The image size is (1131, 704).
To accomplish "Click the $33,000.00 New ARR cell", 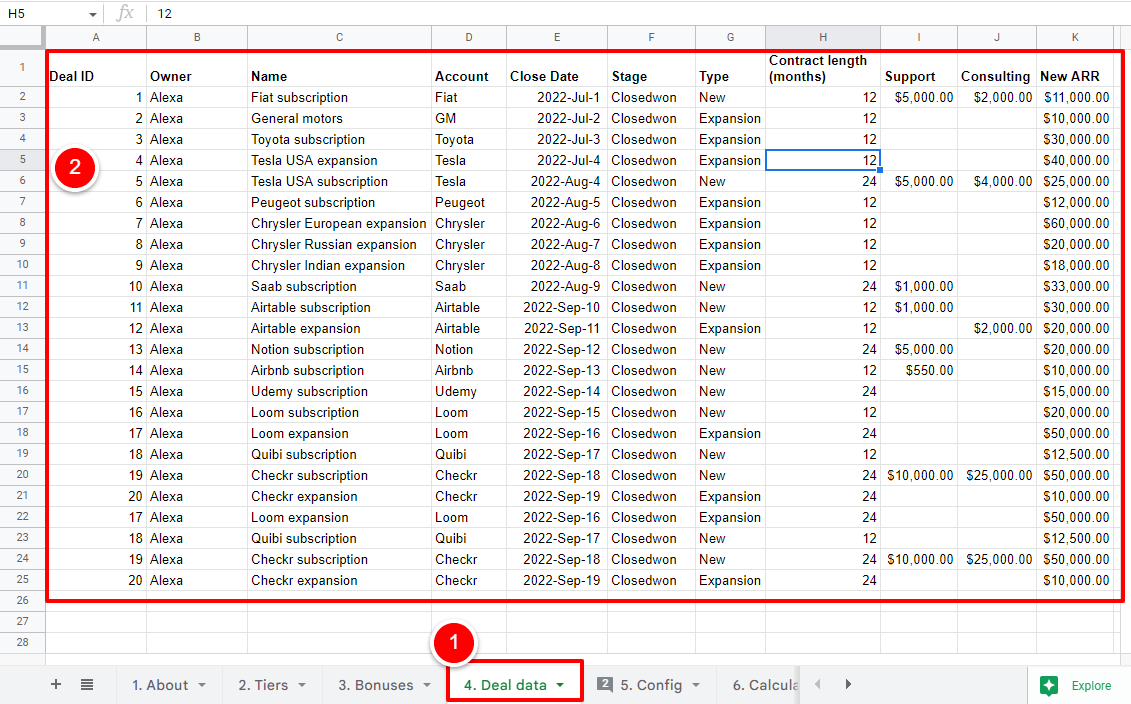I will pos(1075,286).
